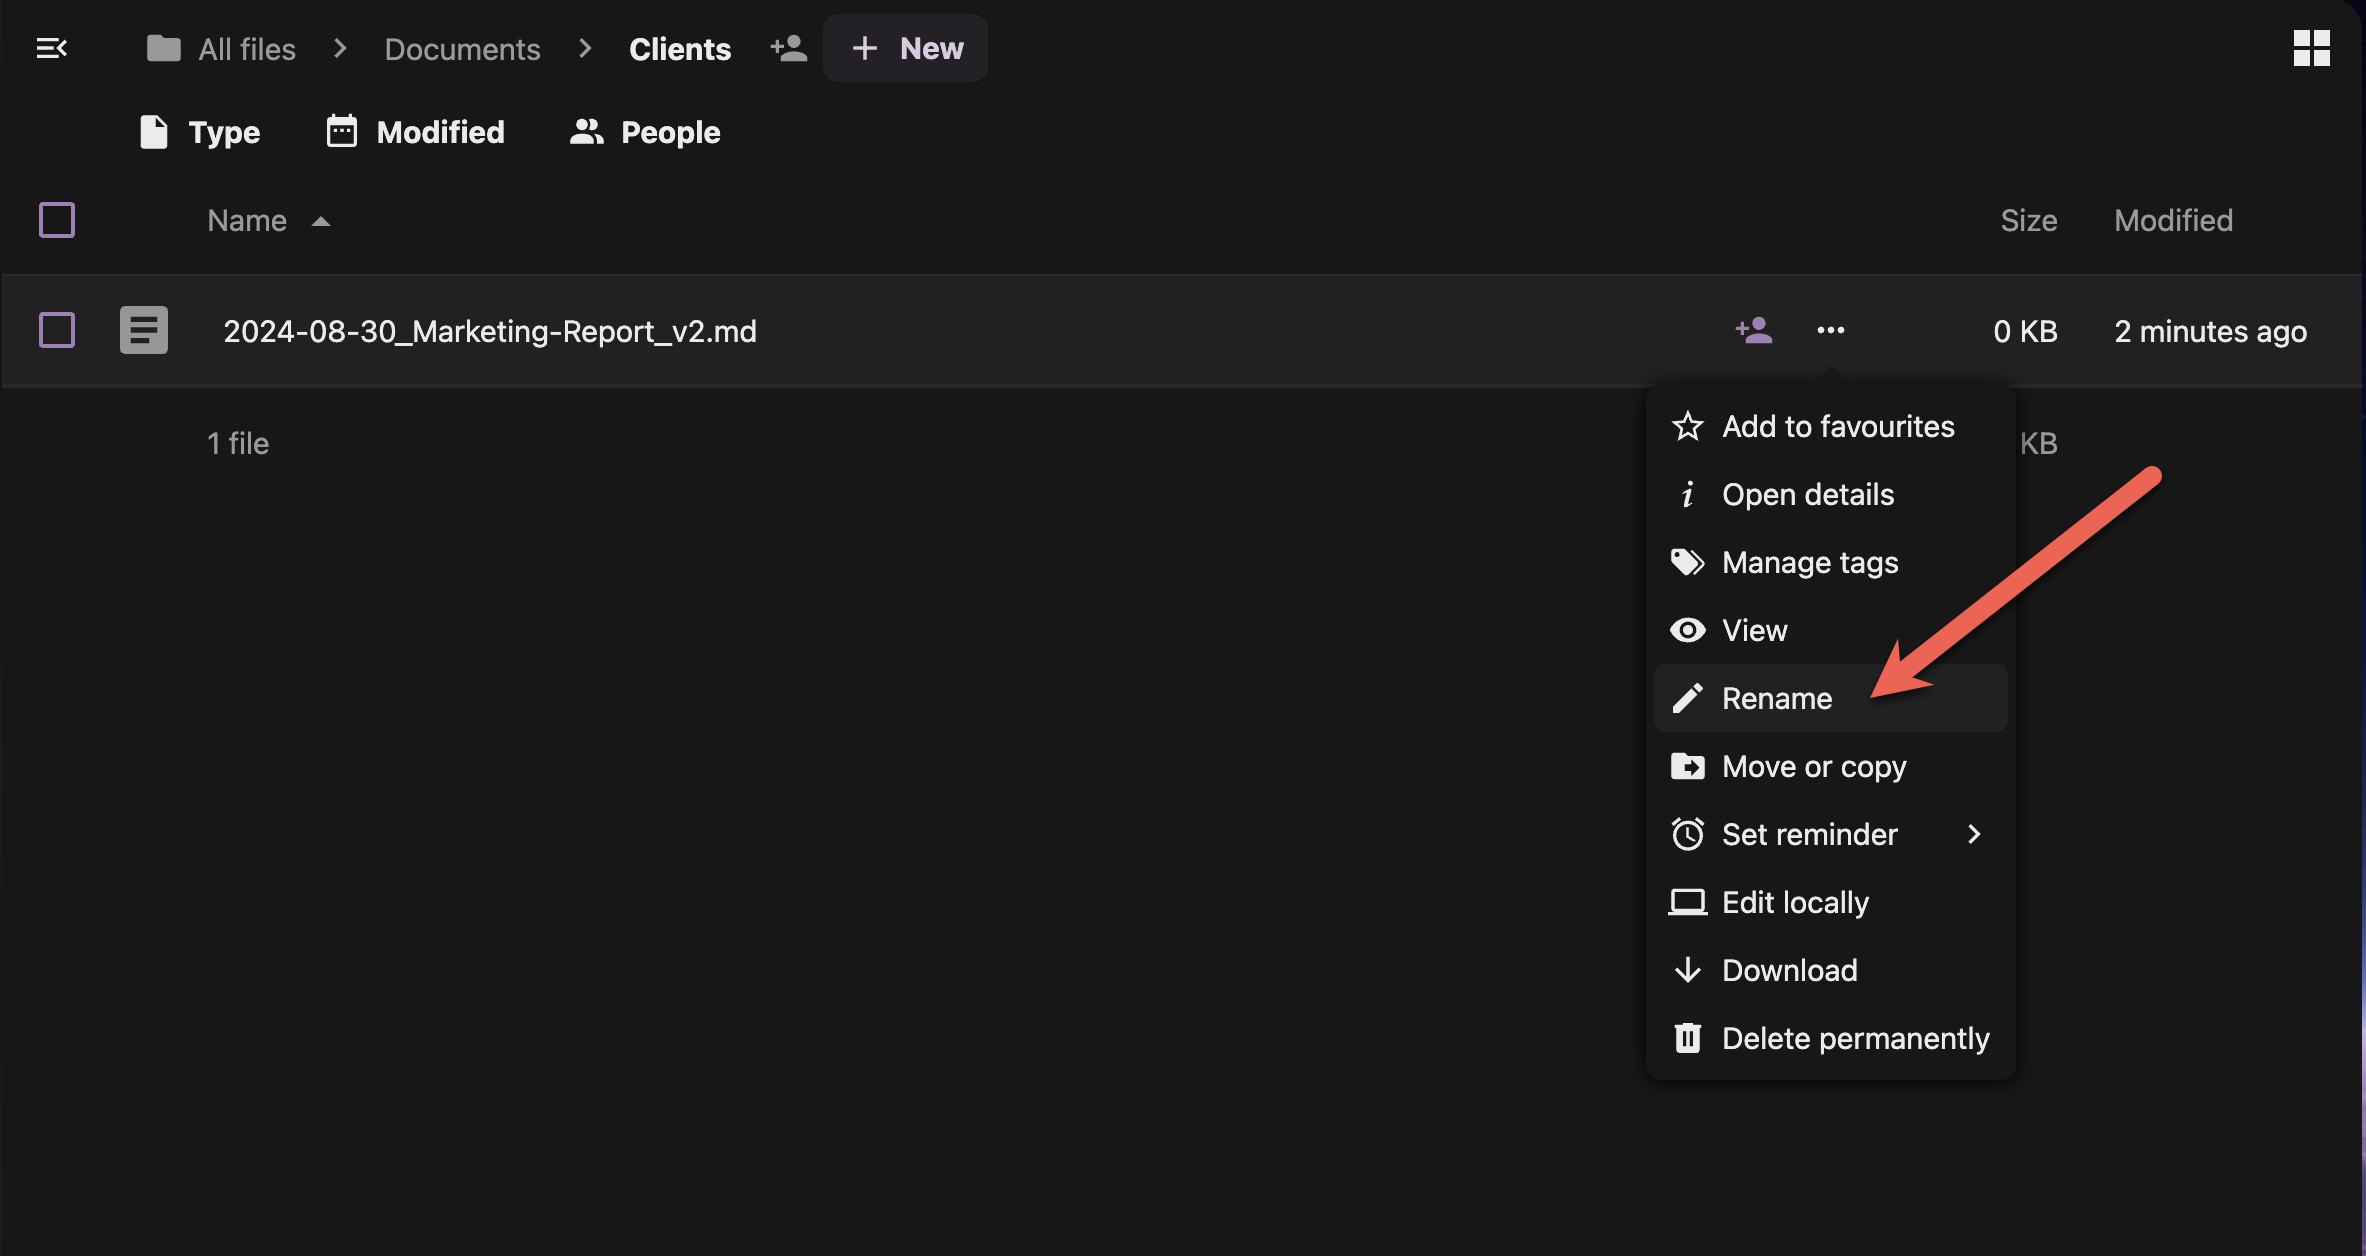Open sharing for Marketing-Report file row

tap(1753, 330)
